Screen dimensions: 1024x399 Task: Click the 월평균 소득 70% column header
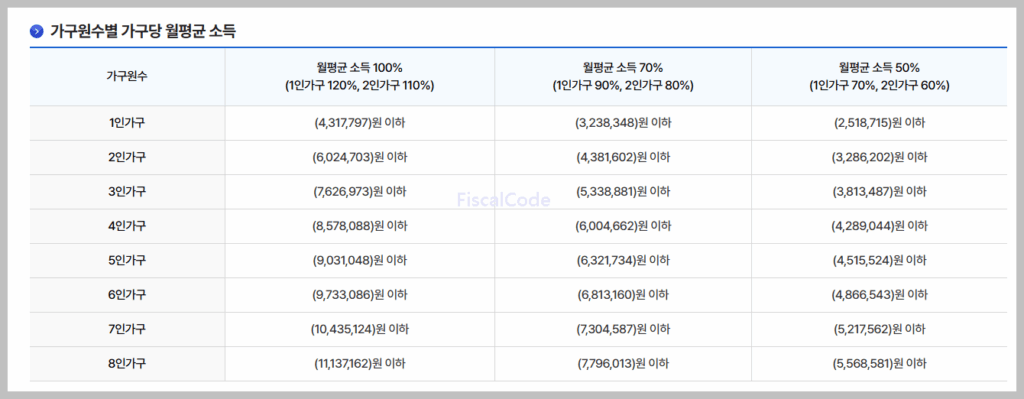click(x=623, y=76)
